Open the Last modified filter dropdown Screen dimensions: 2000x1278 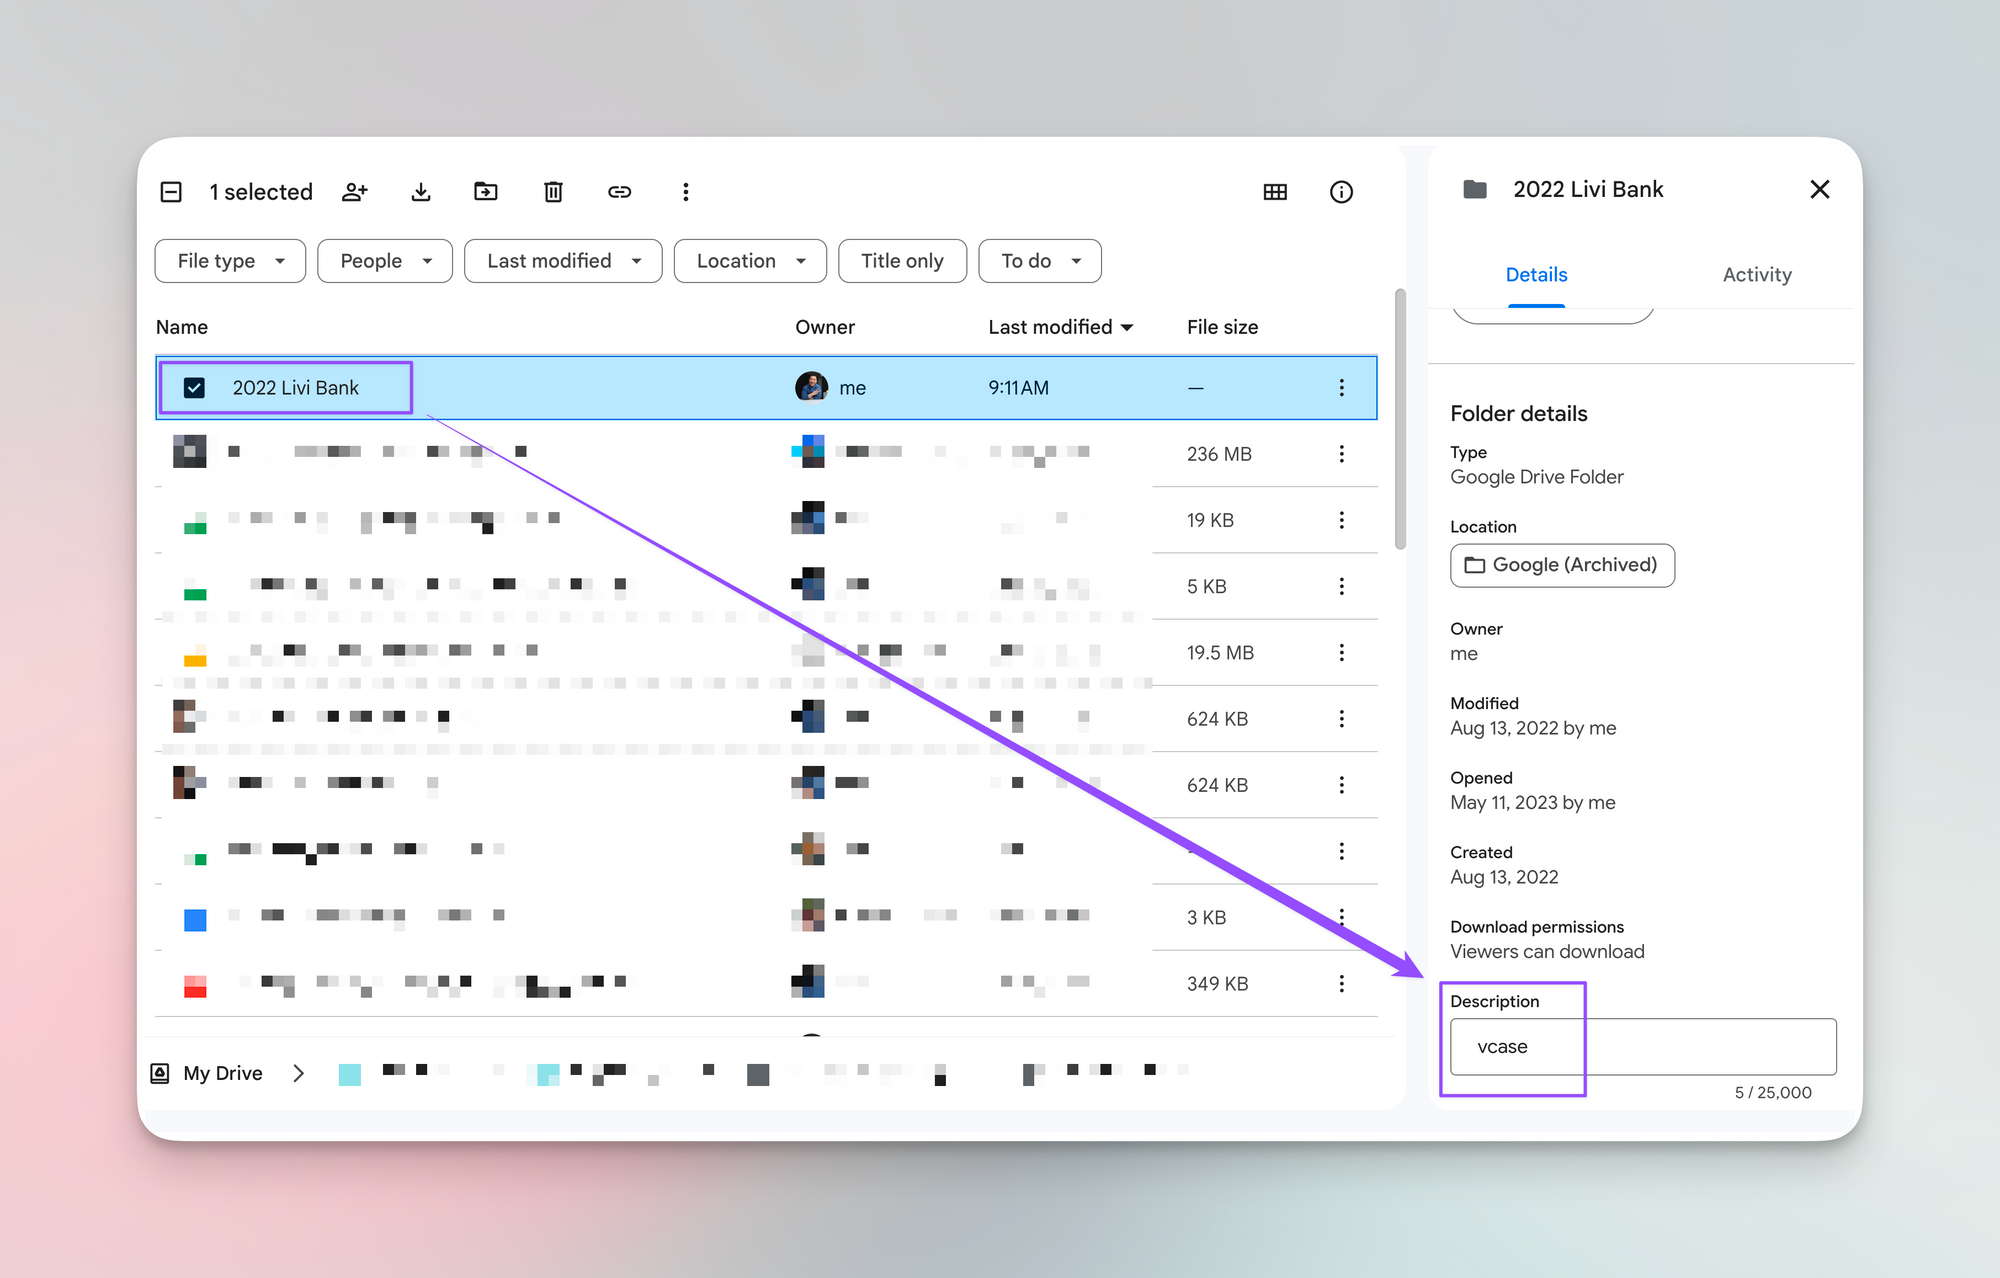tap(563, 261)
